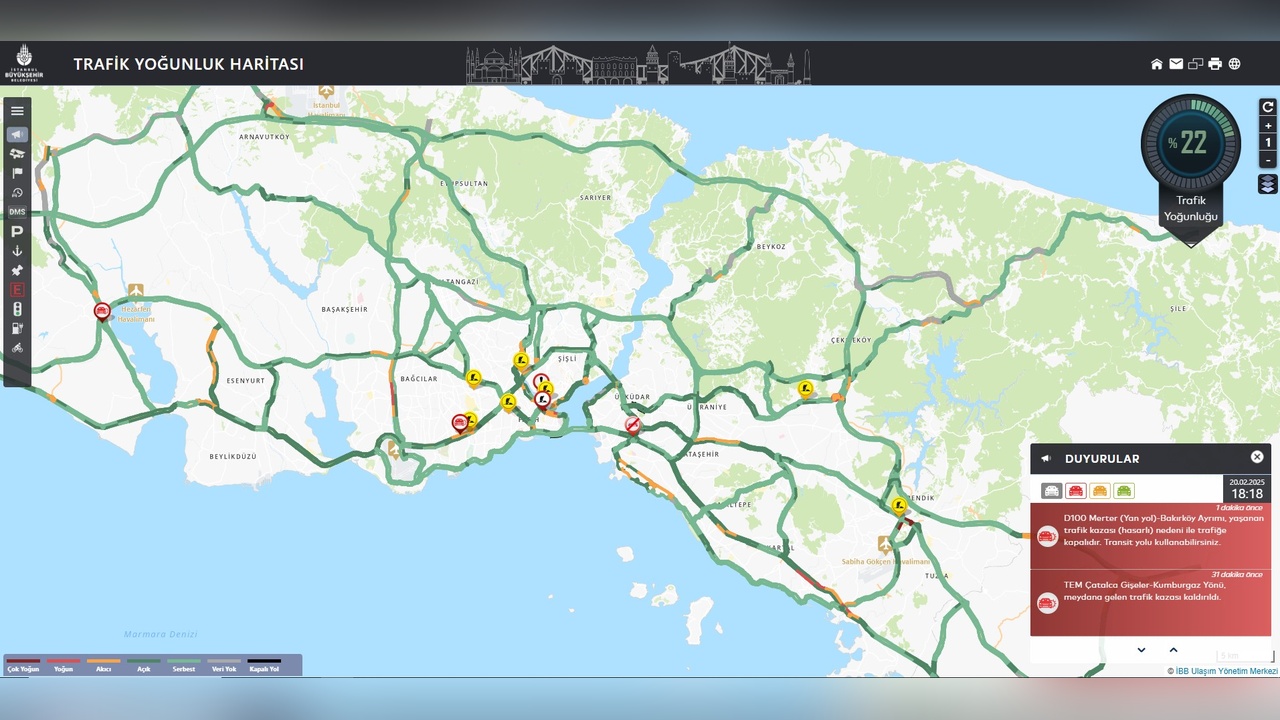Go to home via header icon
The height and width of the screenshot is (720, 1280).
(x=1157, y=64)
